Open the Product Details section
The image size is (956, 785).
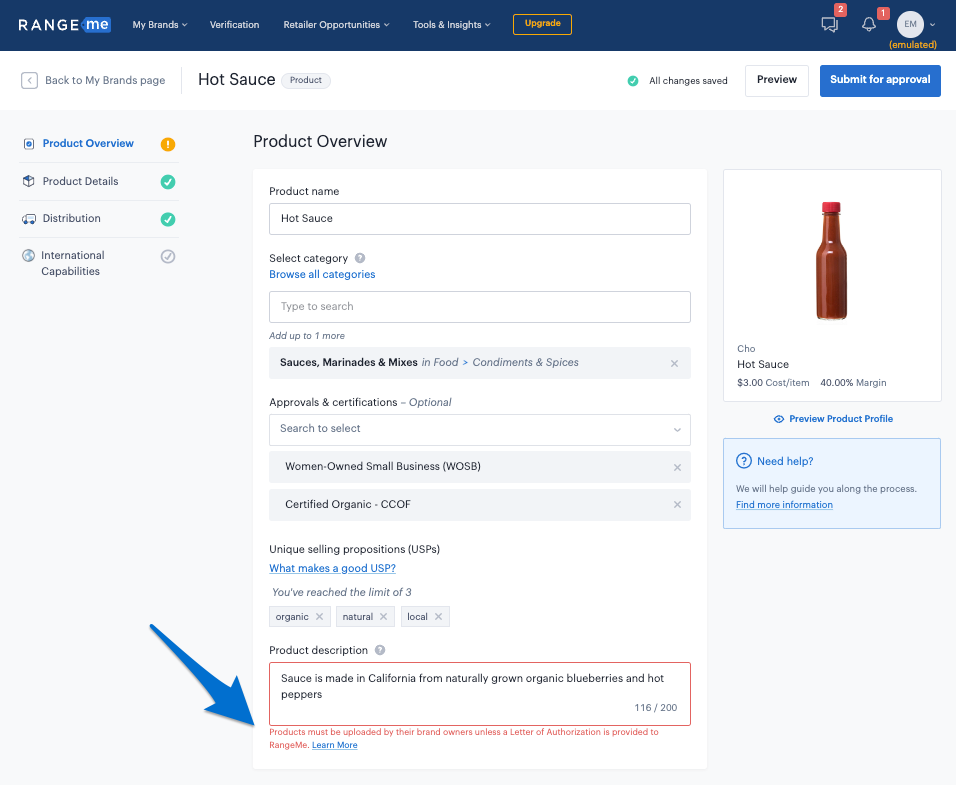[80, 182]
